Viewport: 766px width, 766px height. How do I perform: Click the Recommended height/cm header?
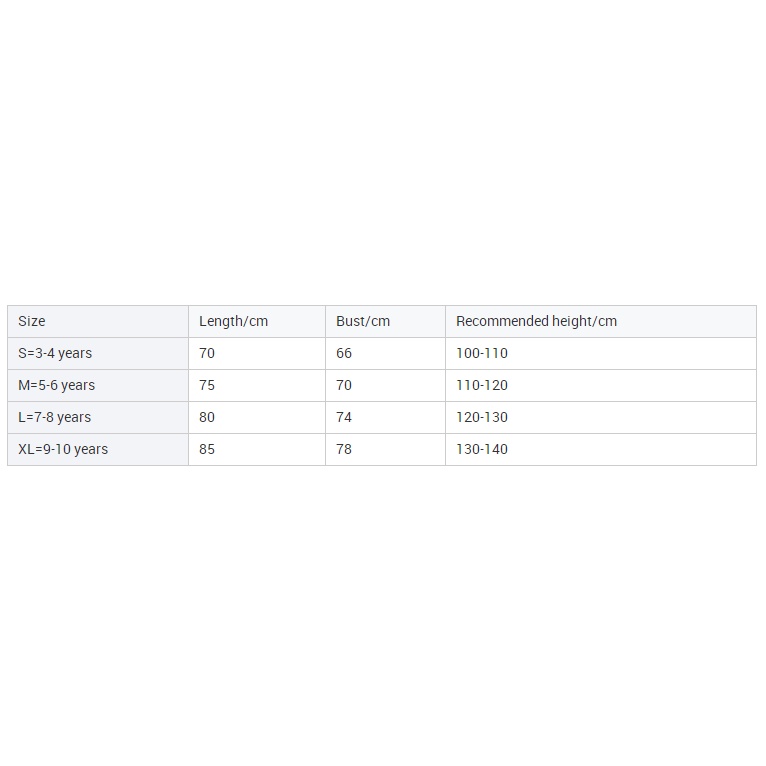point(536,321)
